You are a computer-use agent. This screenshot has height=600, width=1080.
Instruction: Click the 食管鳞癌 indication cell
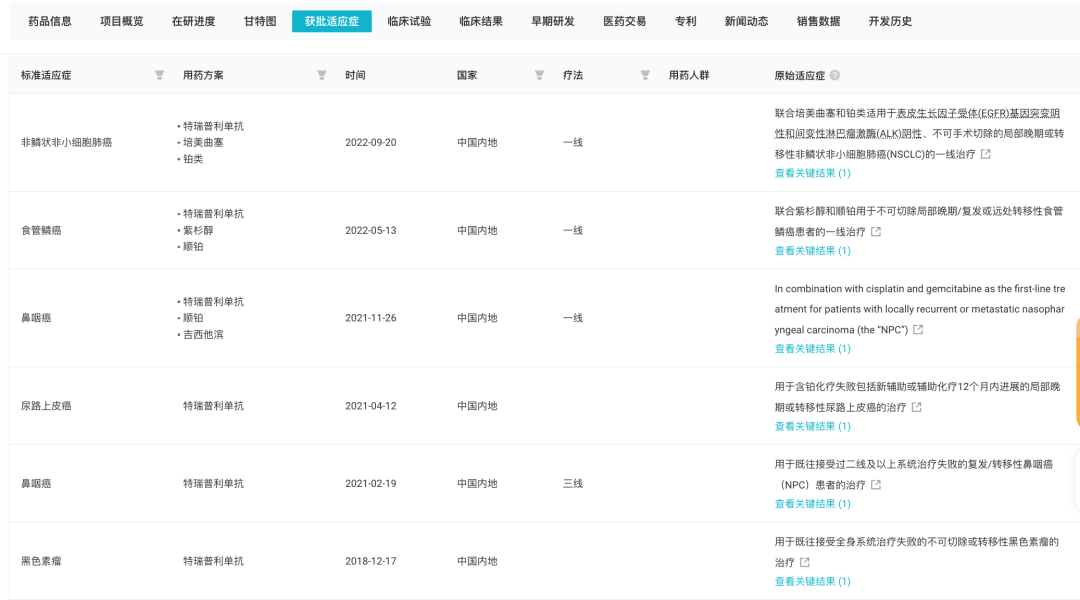click(x=41, y=230)
